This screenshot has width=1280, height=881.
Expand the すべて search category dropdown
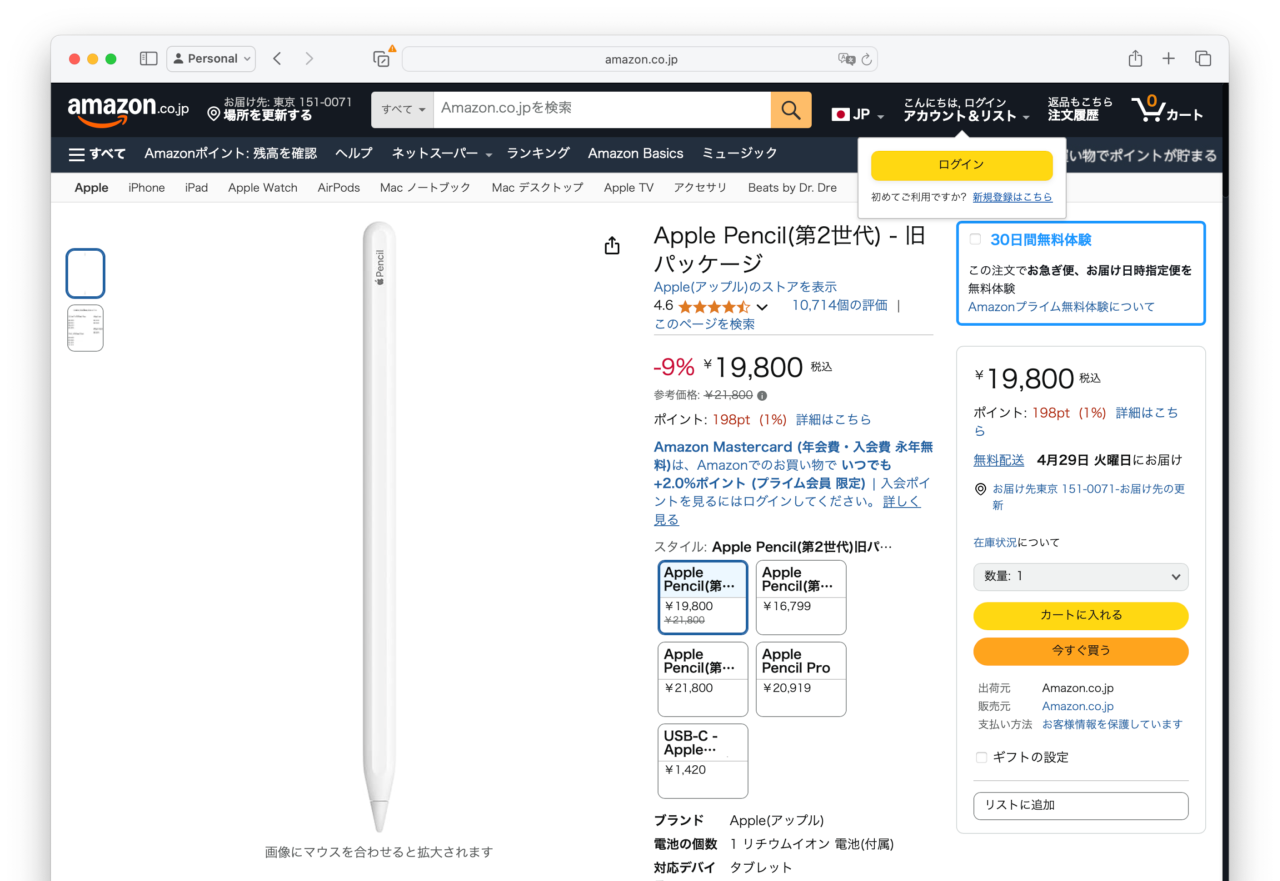[403, 110]
